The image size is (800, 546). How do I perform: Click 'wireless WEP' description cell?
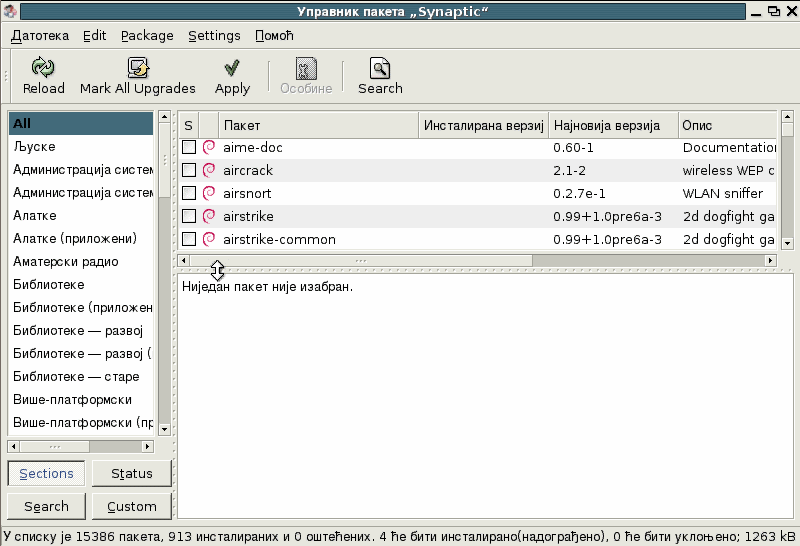(x=729, y=170)
